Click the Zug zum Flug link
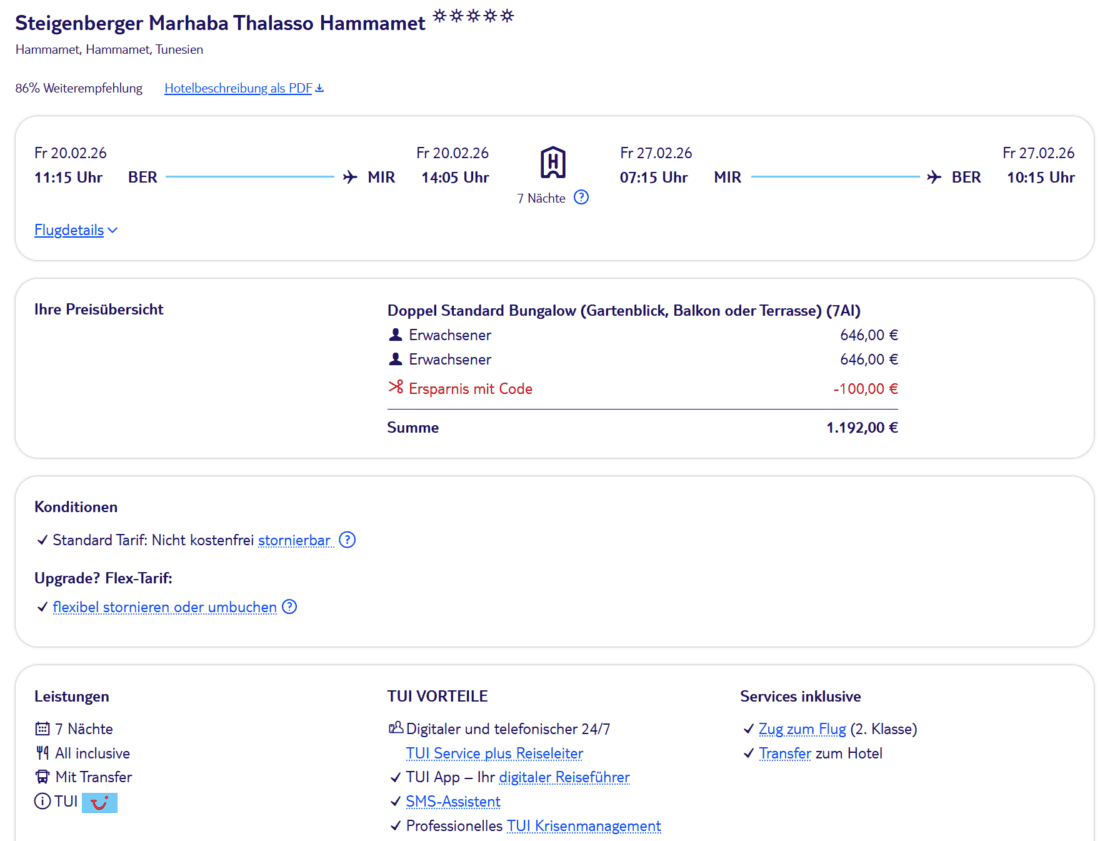 (x=802, y=730)
